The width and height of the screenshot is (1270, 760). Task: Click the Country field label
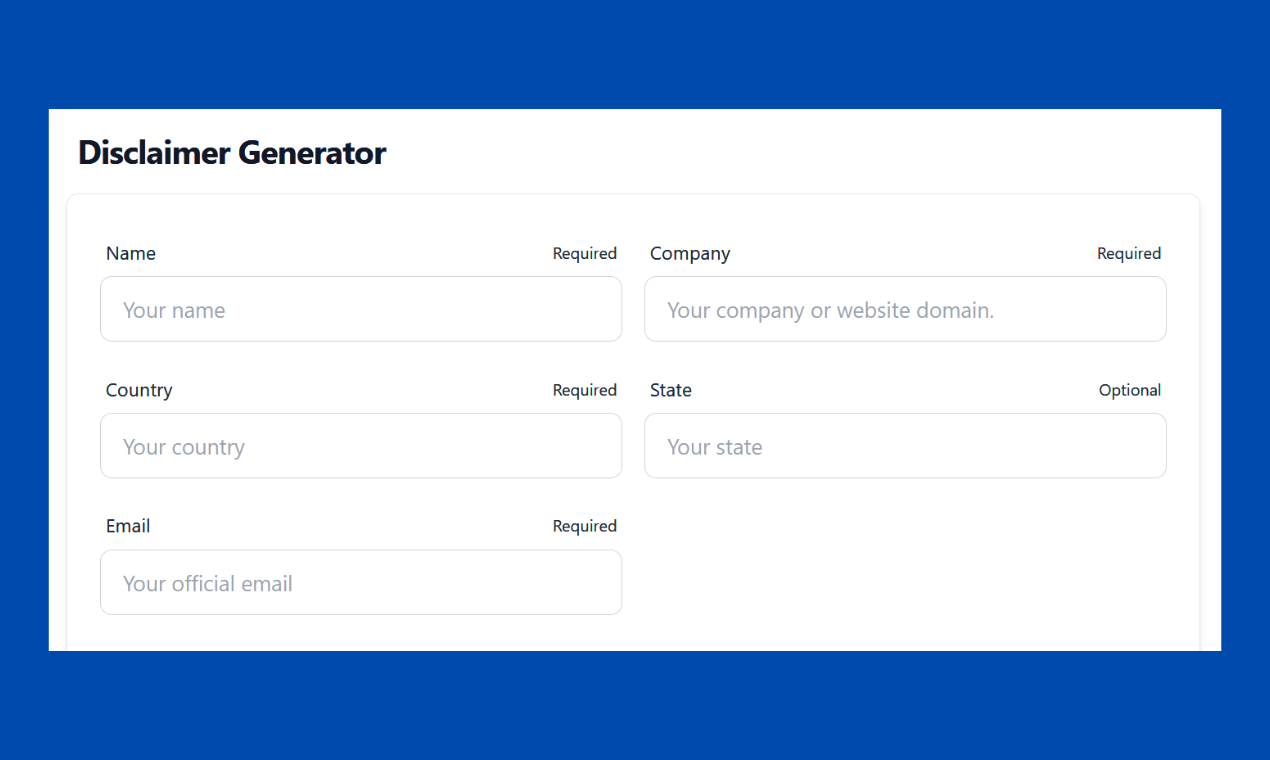coord(139,390)
